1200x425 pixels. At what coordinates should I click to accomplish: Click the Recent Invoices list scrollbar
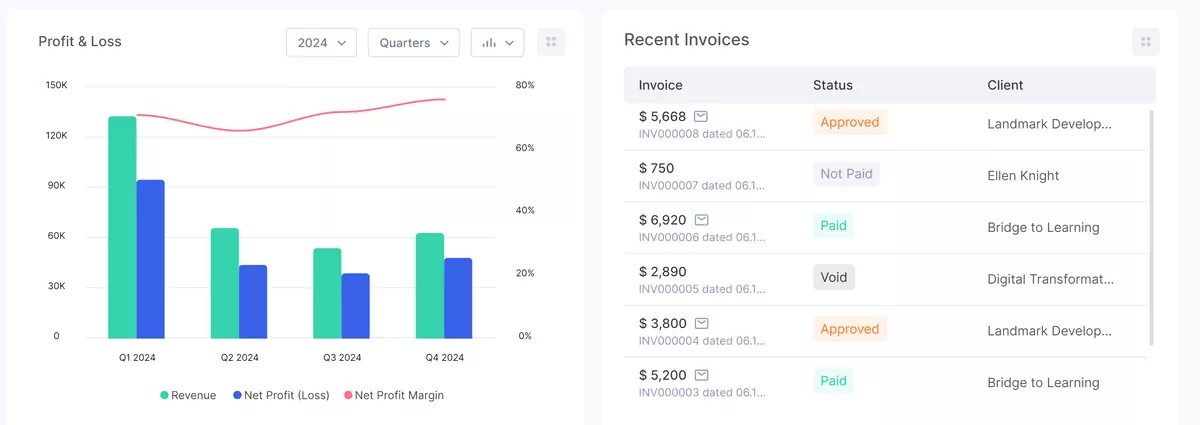click(1152, 228)
